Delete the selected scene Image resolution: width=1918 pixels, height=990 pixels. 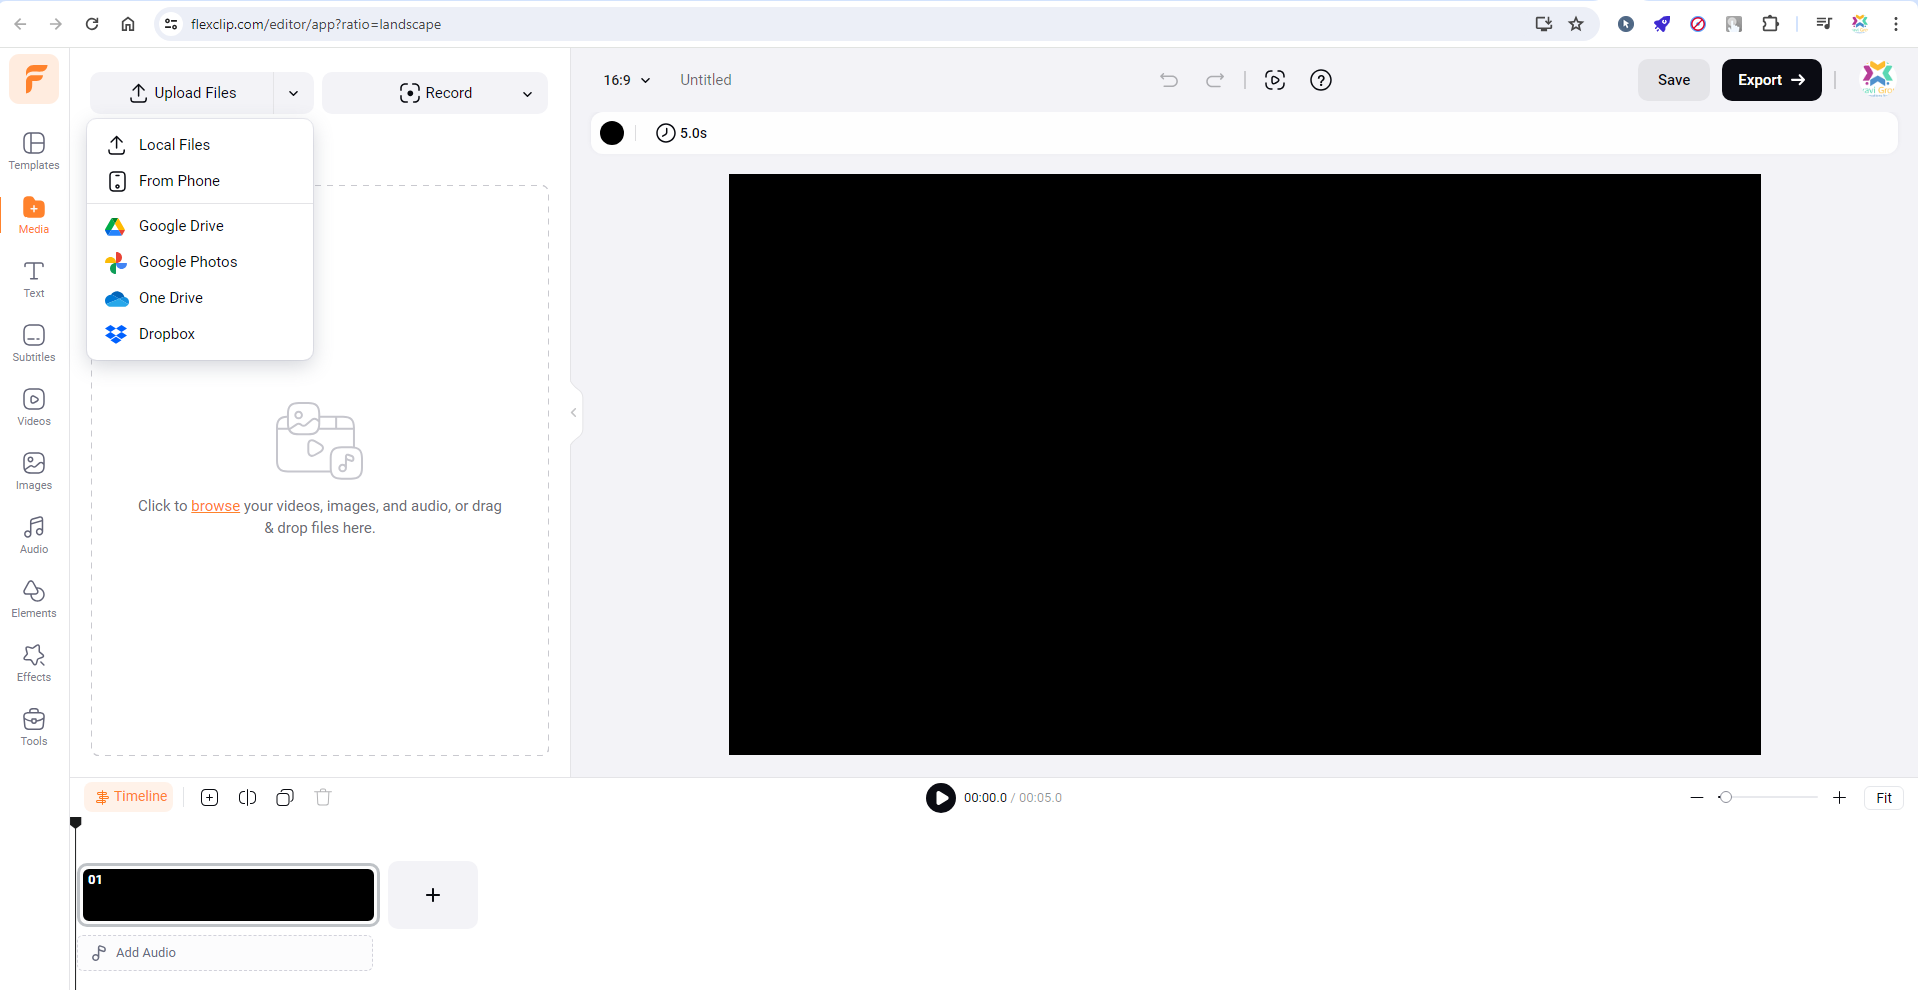(322, 797)
